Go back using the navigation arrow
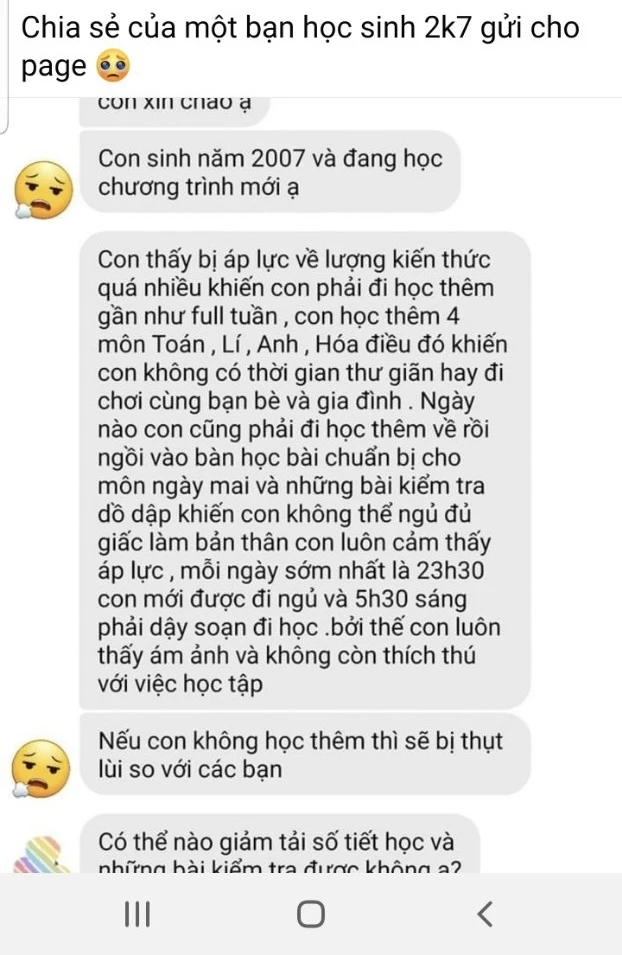The height and width of the screenshot is (955, 622). (x=485, y=914)
